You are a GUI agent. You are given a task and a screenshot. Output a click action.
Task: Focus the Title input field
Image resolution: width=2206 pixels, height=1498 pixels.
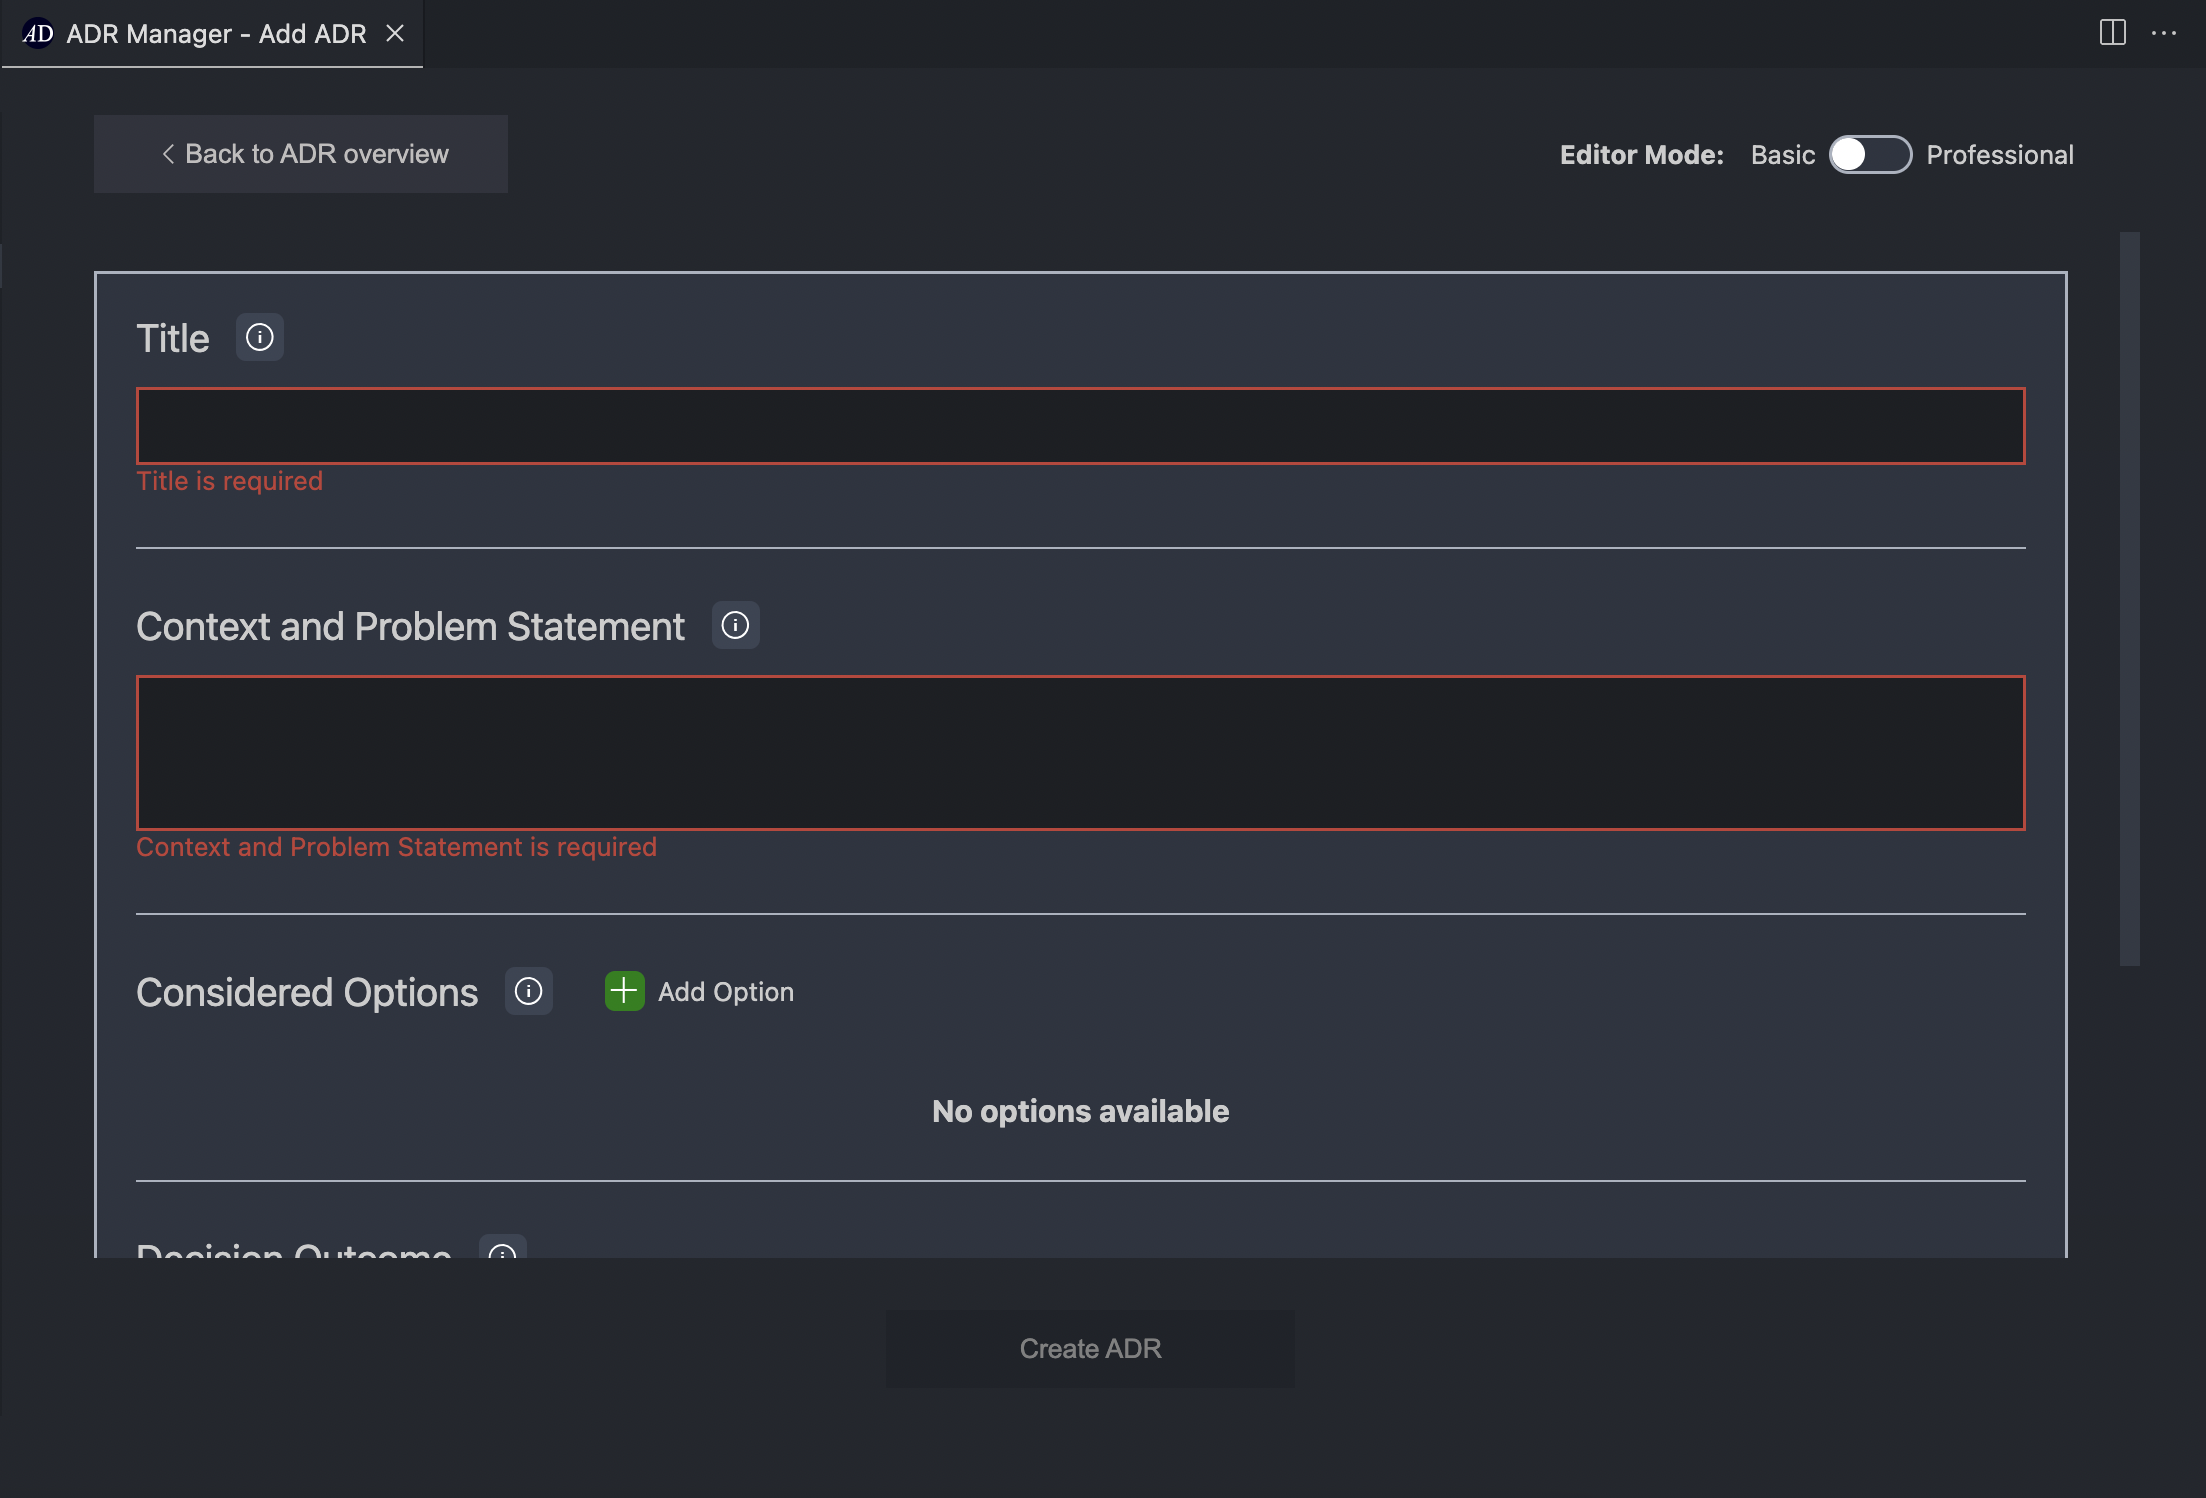[1080, 426]
